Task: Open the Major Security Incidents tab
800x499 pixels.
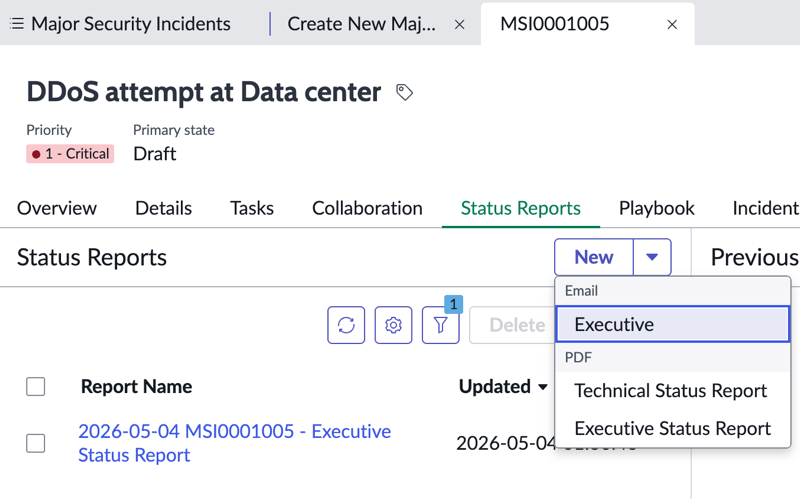Action: tap(131, 23)
